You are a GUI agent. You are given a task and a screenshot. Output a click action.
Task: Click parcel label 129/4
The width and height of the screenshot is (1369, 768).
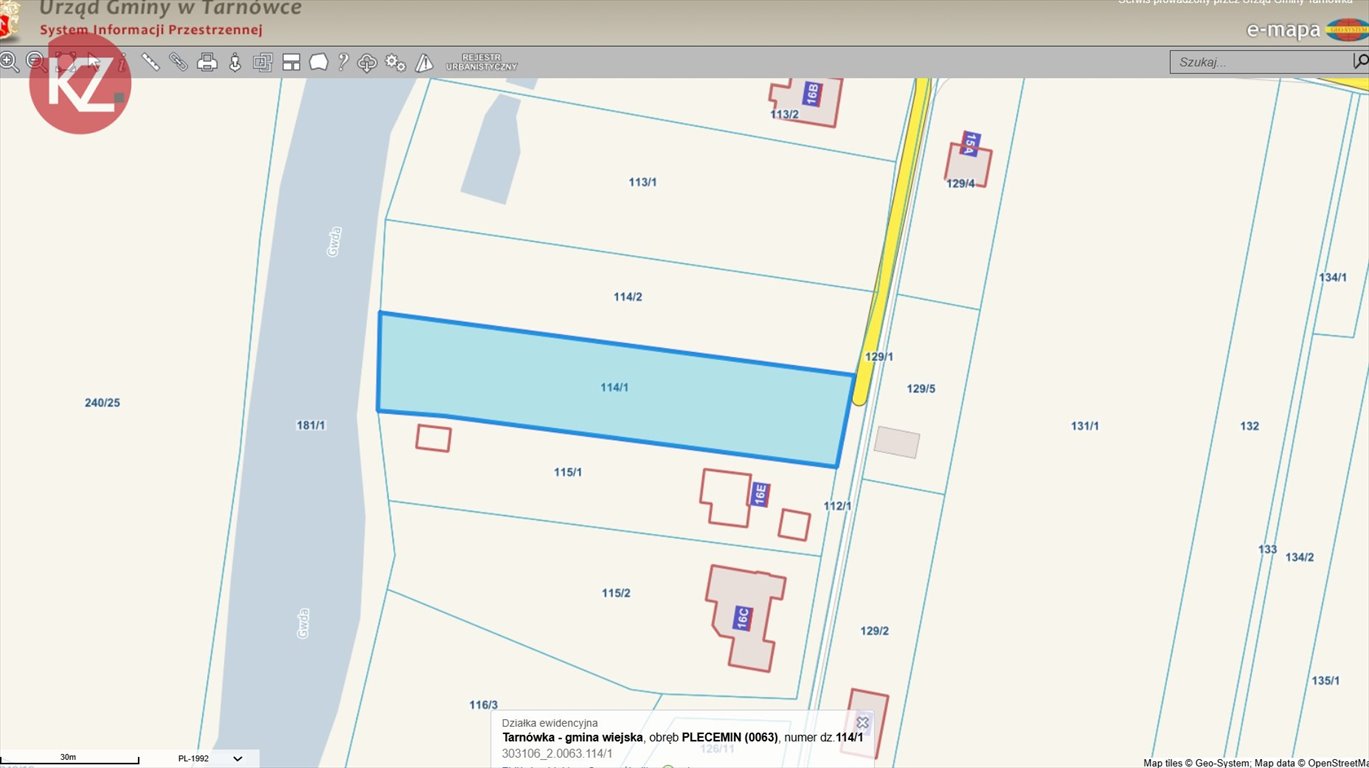click(x=961, y=183)
